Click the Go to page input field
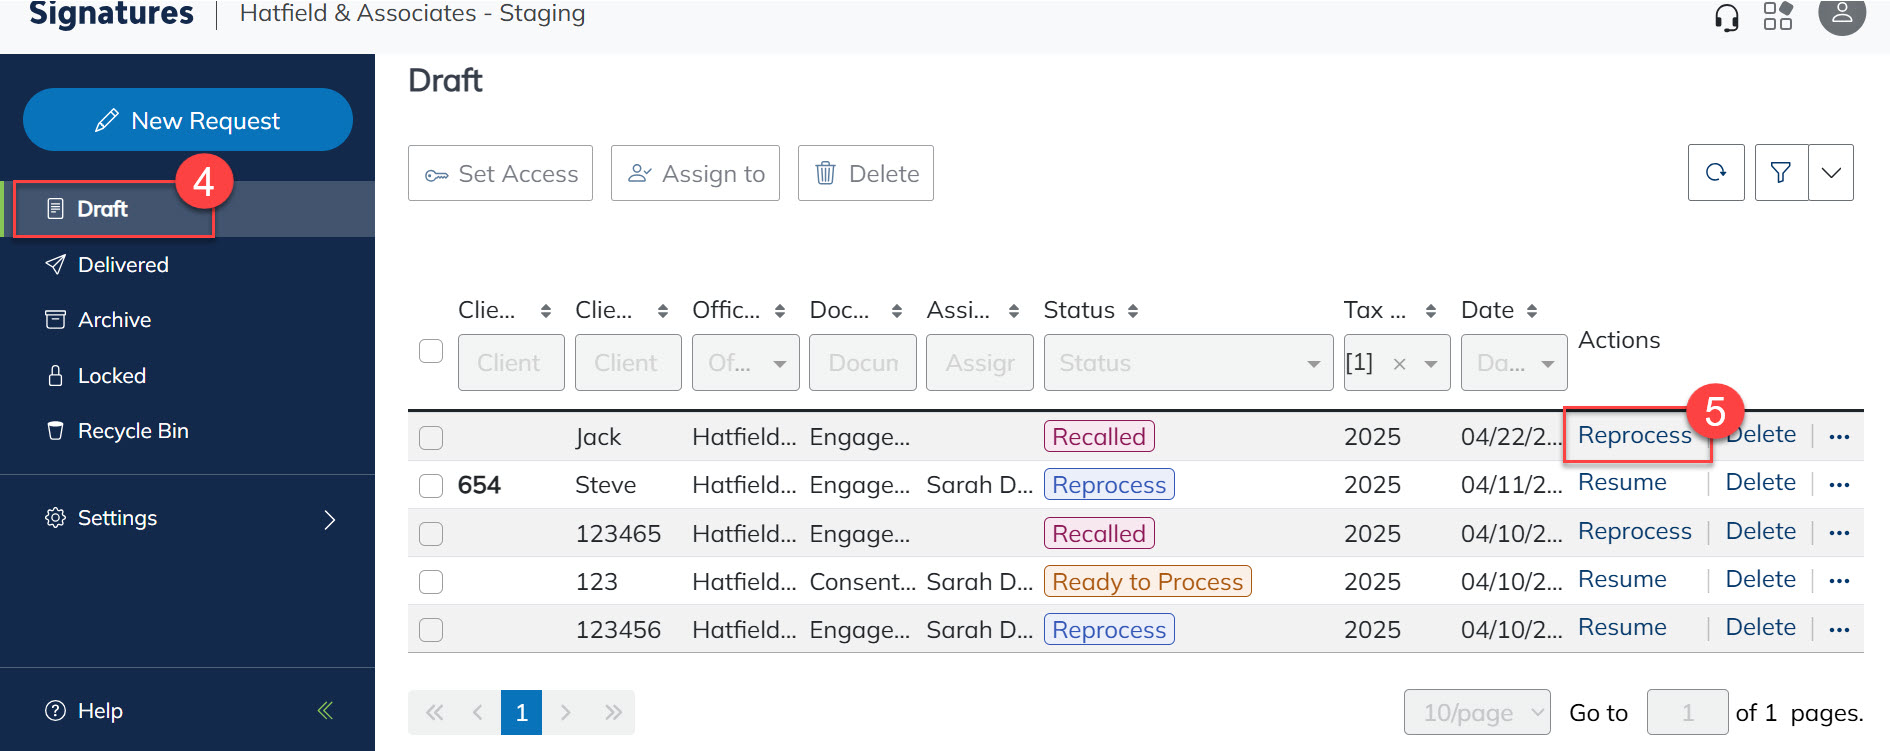This screenshot has width=1890, height=751. 1687,713
